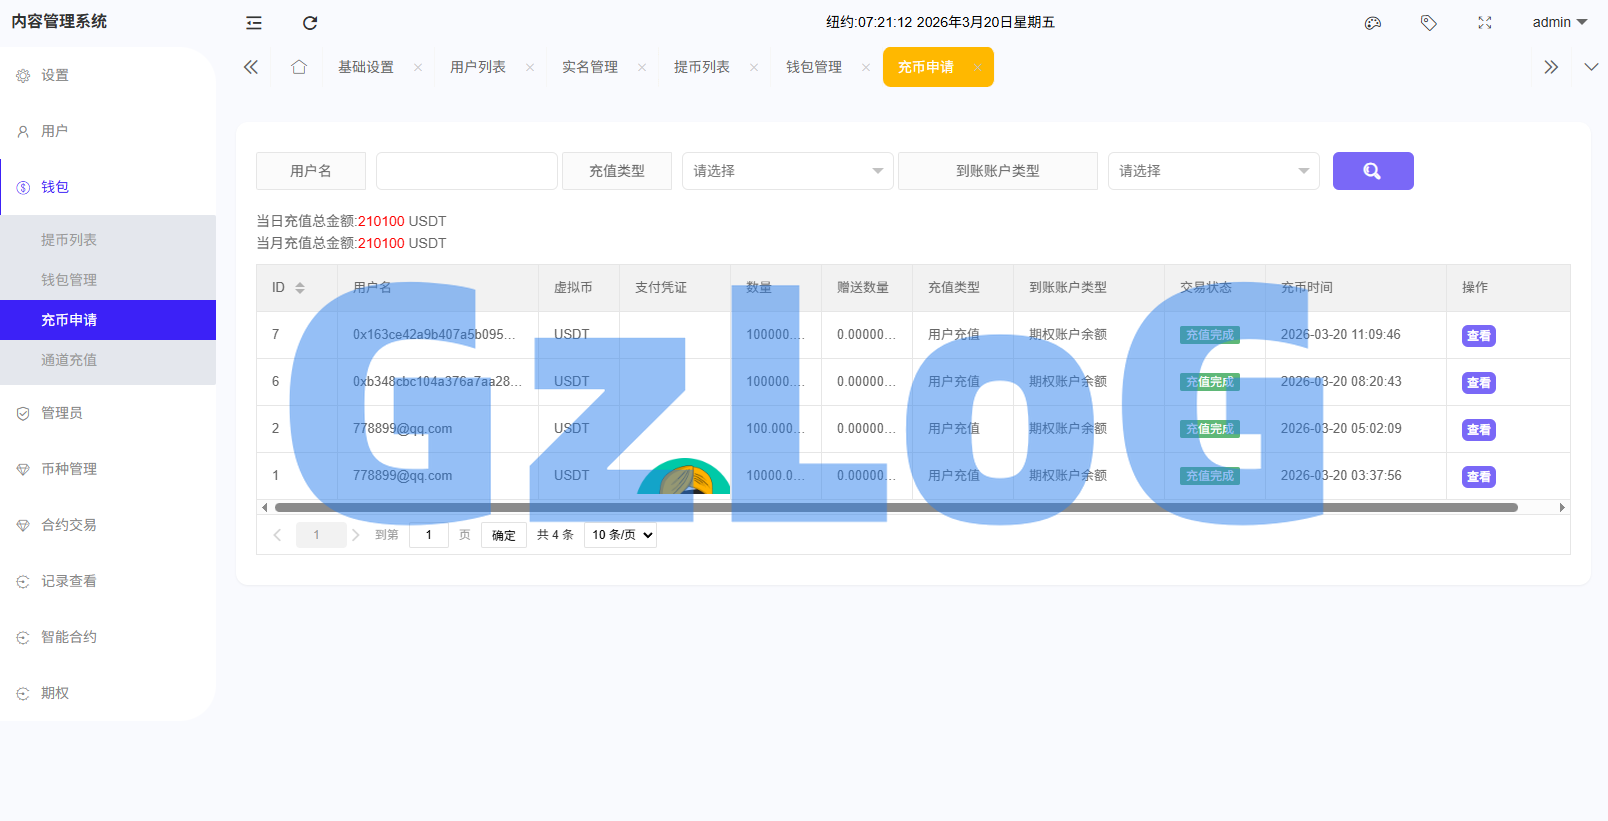Change the 10 条/页 page size selector
1608x821 pixels.
point(620,535)
